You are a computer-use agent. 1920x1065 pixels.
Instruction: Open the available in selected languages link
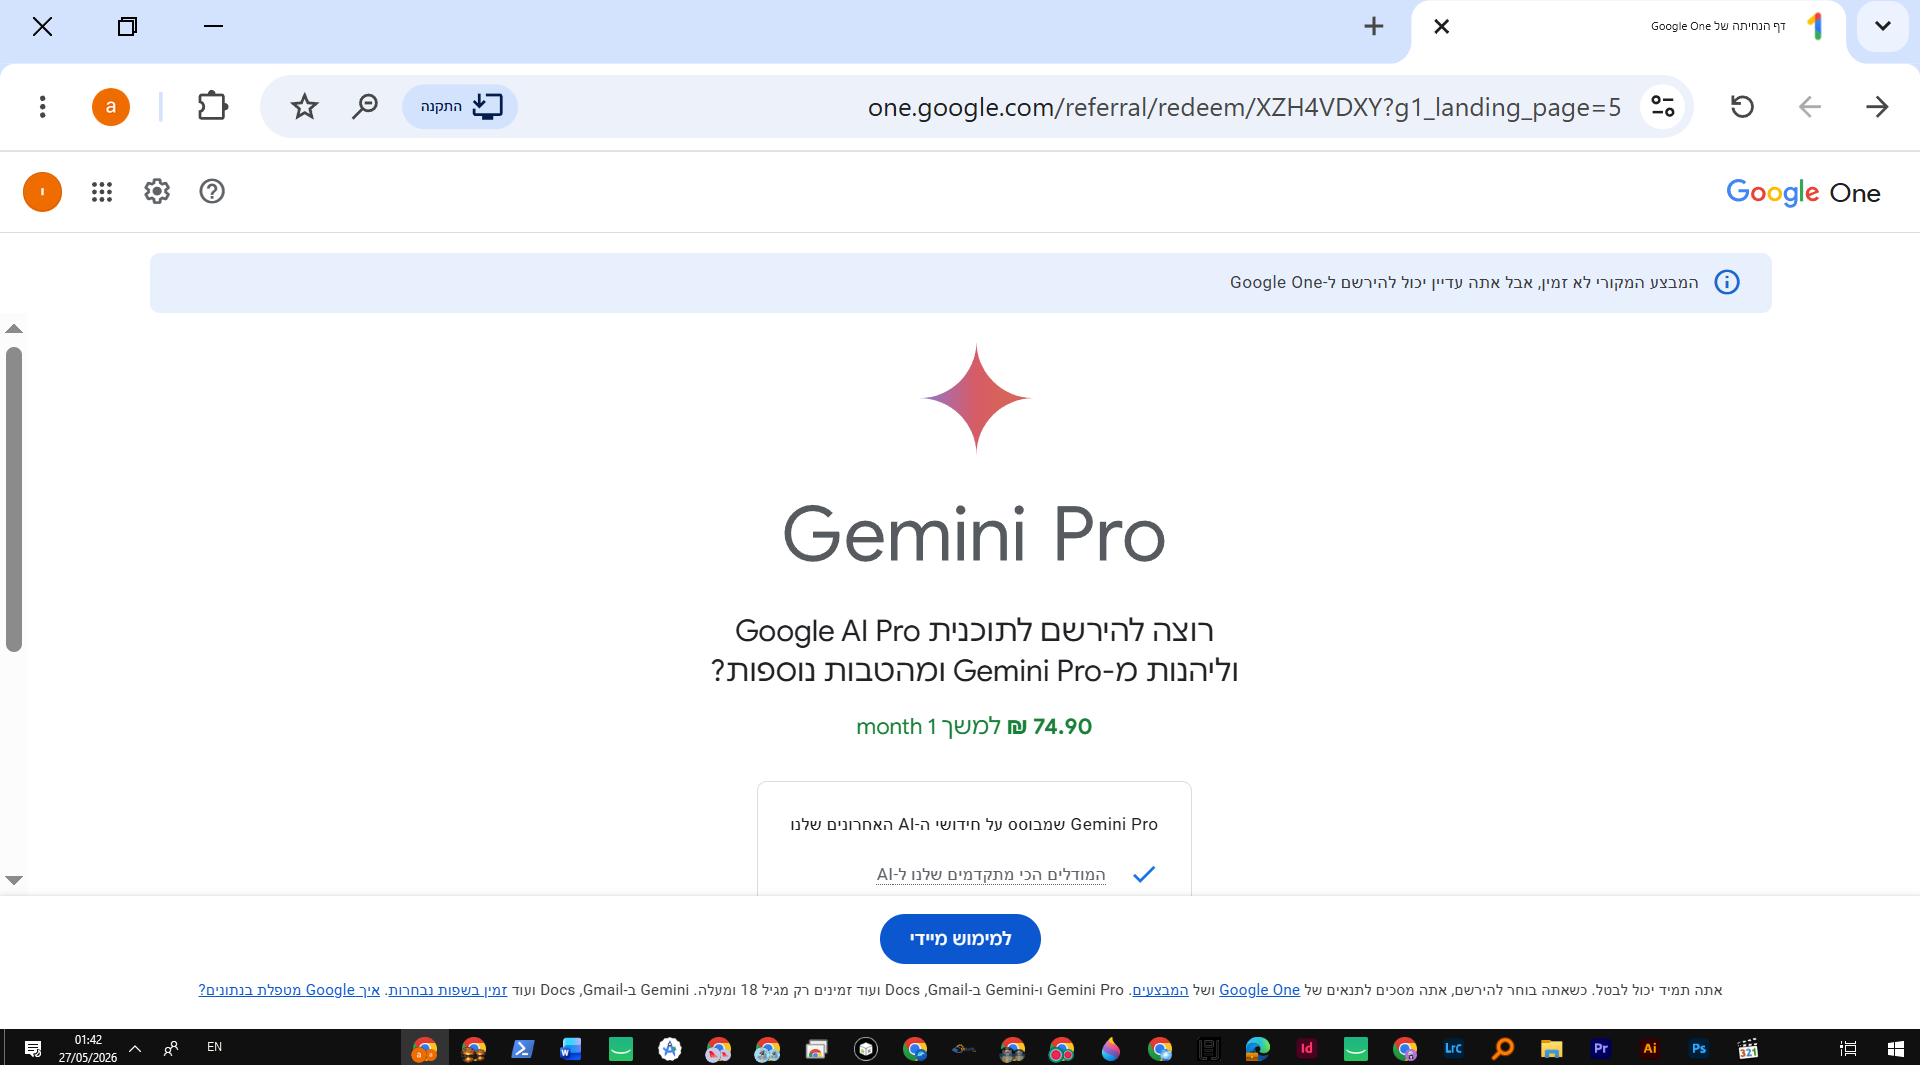coord(448,990)
